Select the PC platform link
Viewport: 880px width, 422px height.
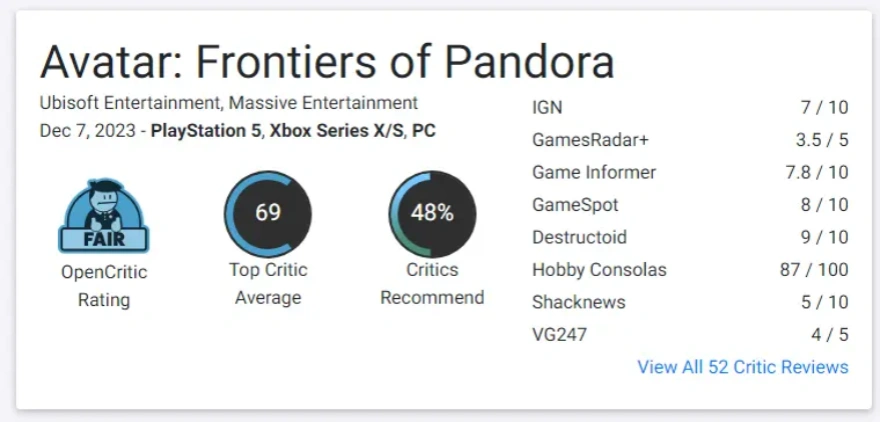pos(423,131)
